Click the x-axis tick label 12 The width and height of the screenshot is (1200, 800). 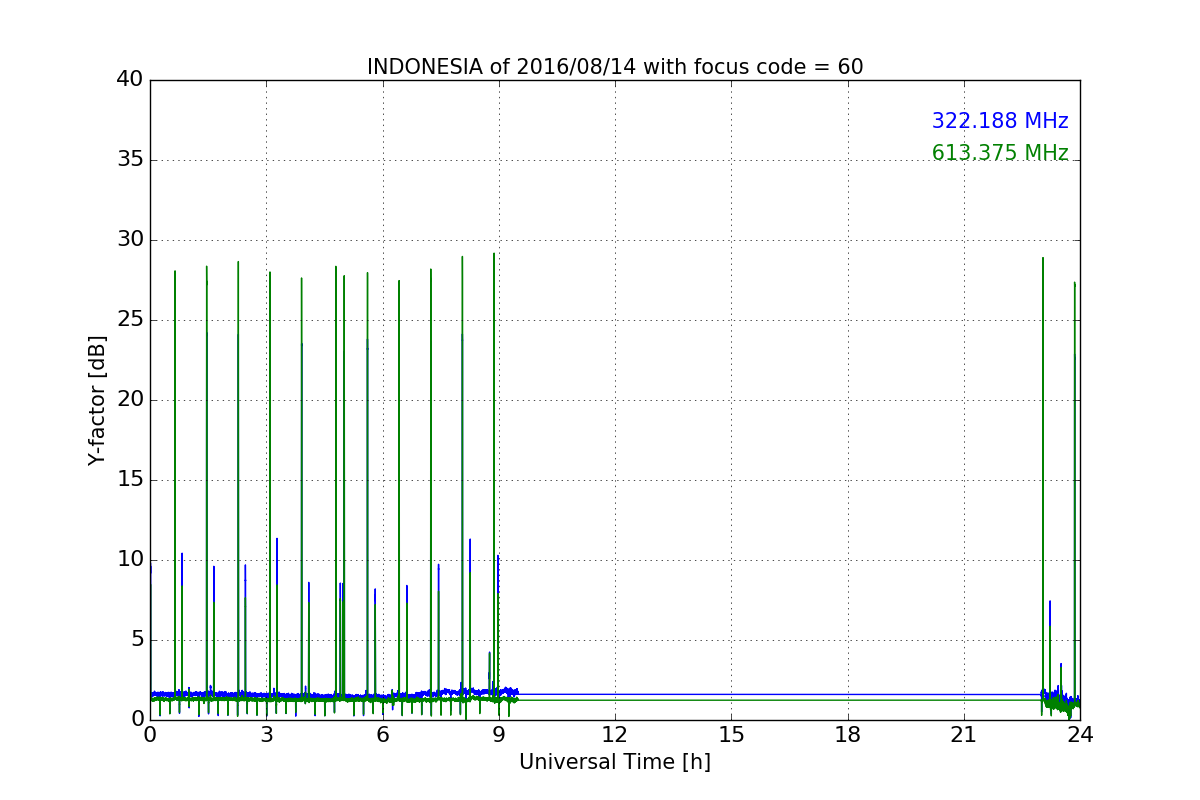(x=615, y=735)
